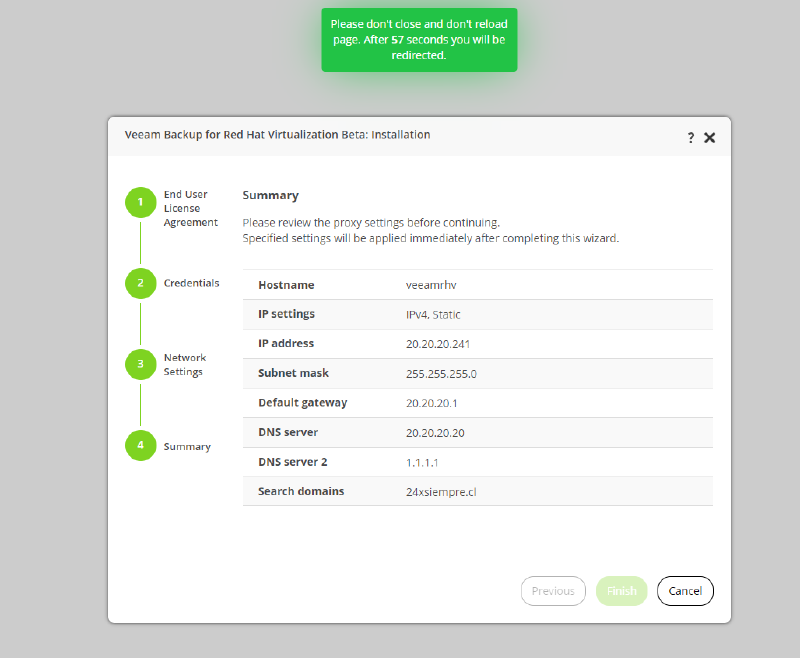Click the green redirect notification banner
800x658 pixels.
coord(419,40)
